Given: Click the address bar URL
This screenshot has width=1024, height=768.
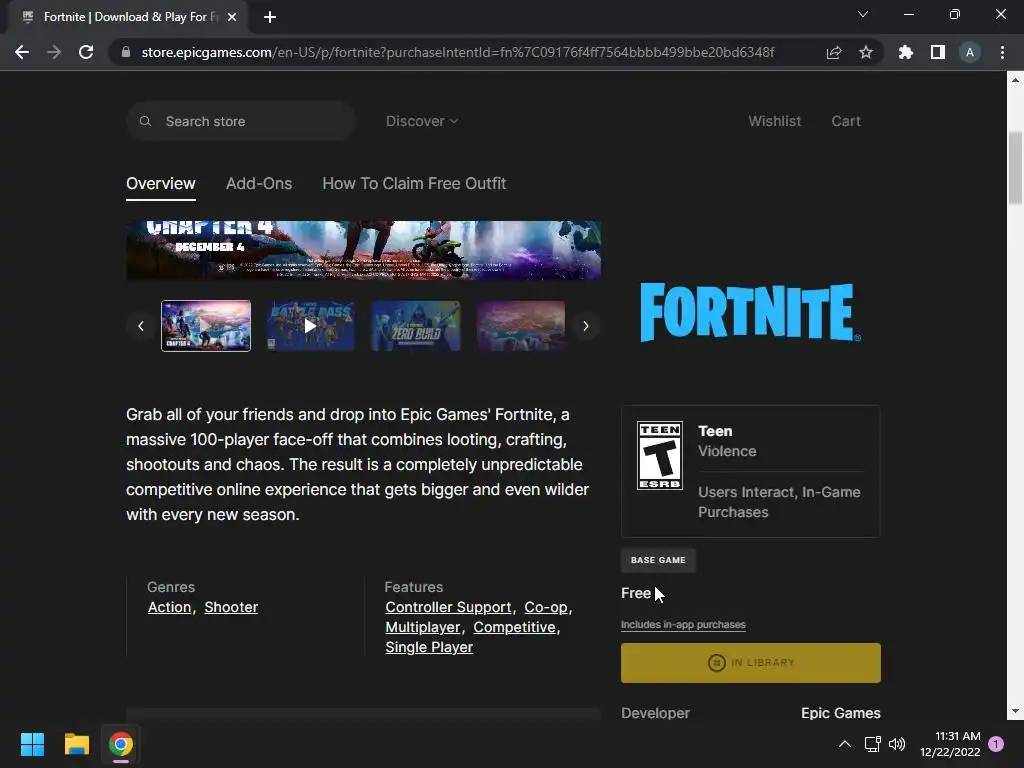Looking at the screenshot, I should (457, 52).
